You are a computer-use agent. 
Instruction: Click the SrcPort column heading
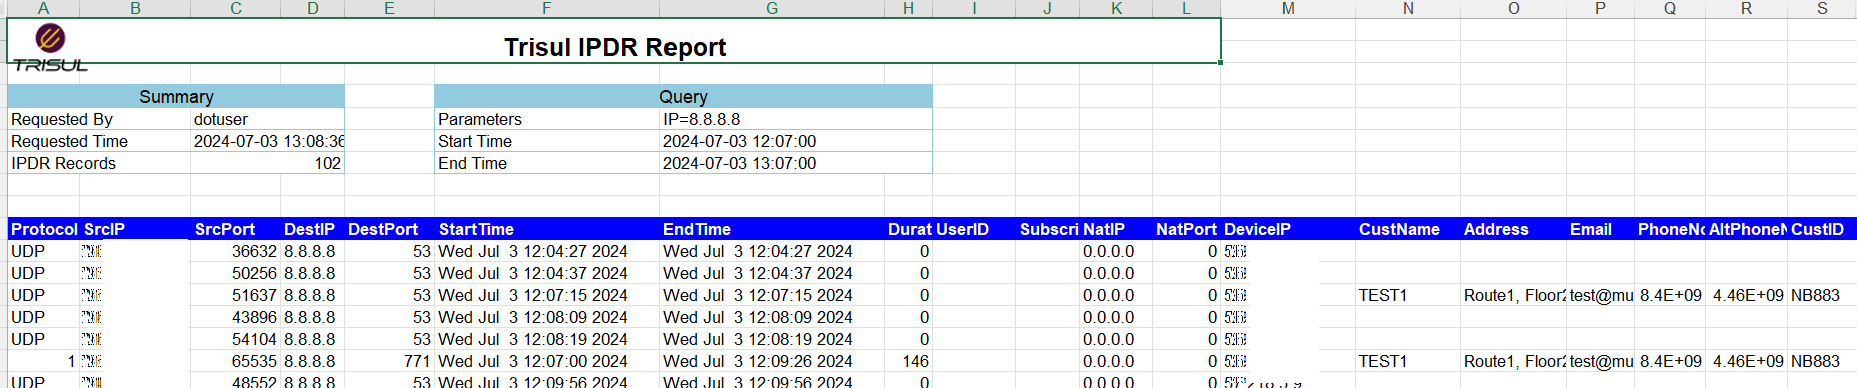tap(235, 229)
